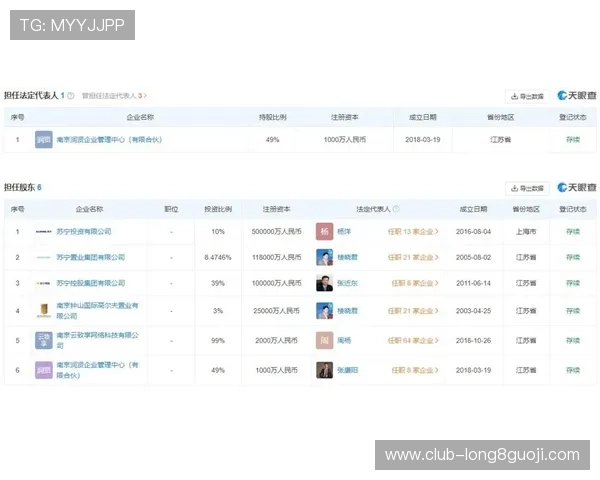This screenshot has width=600, height=480.
Task: Open 苏宁控股集团有限公司 company link
Action: point(91,283)
